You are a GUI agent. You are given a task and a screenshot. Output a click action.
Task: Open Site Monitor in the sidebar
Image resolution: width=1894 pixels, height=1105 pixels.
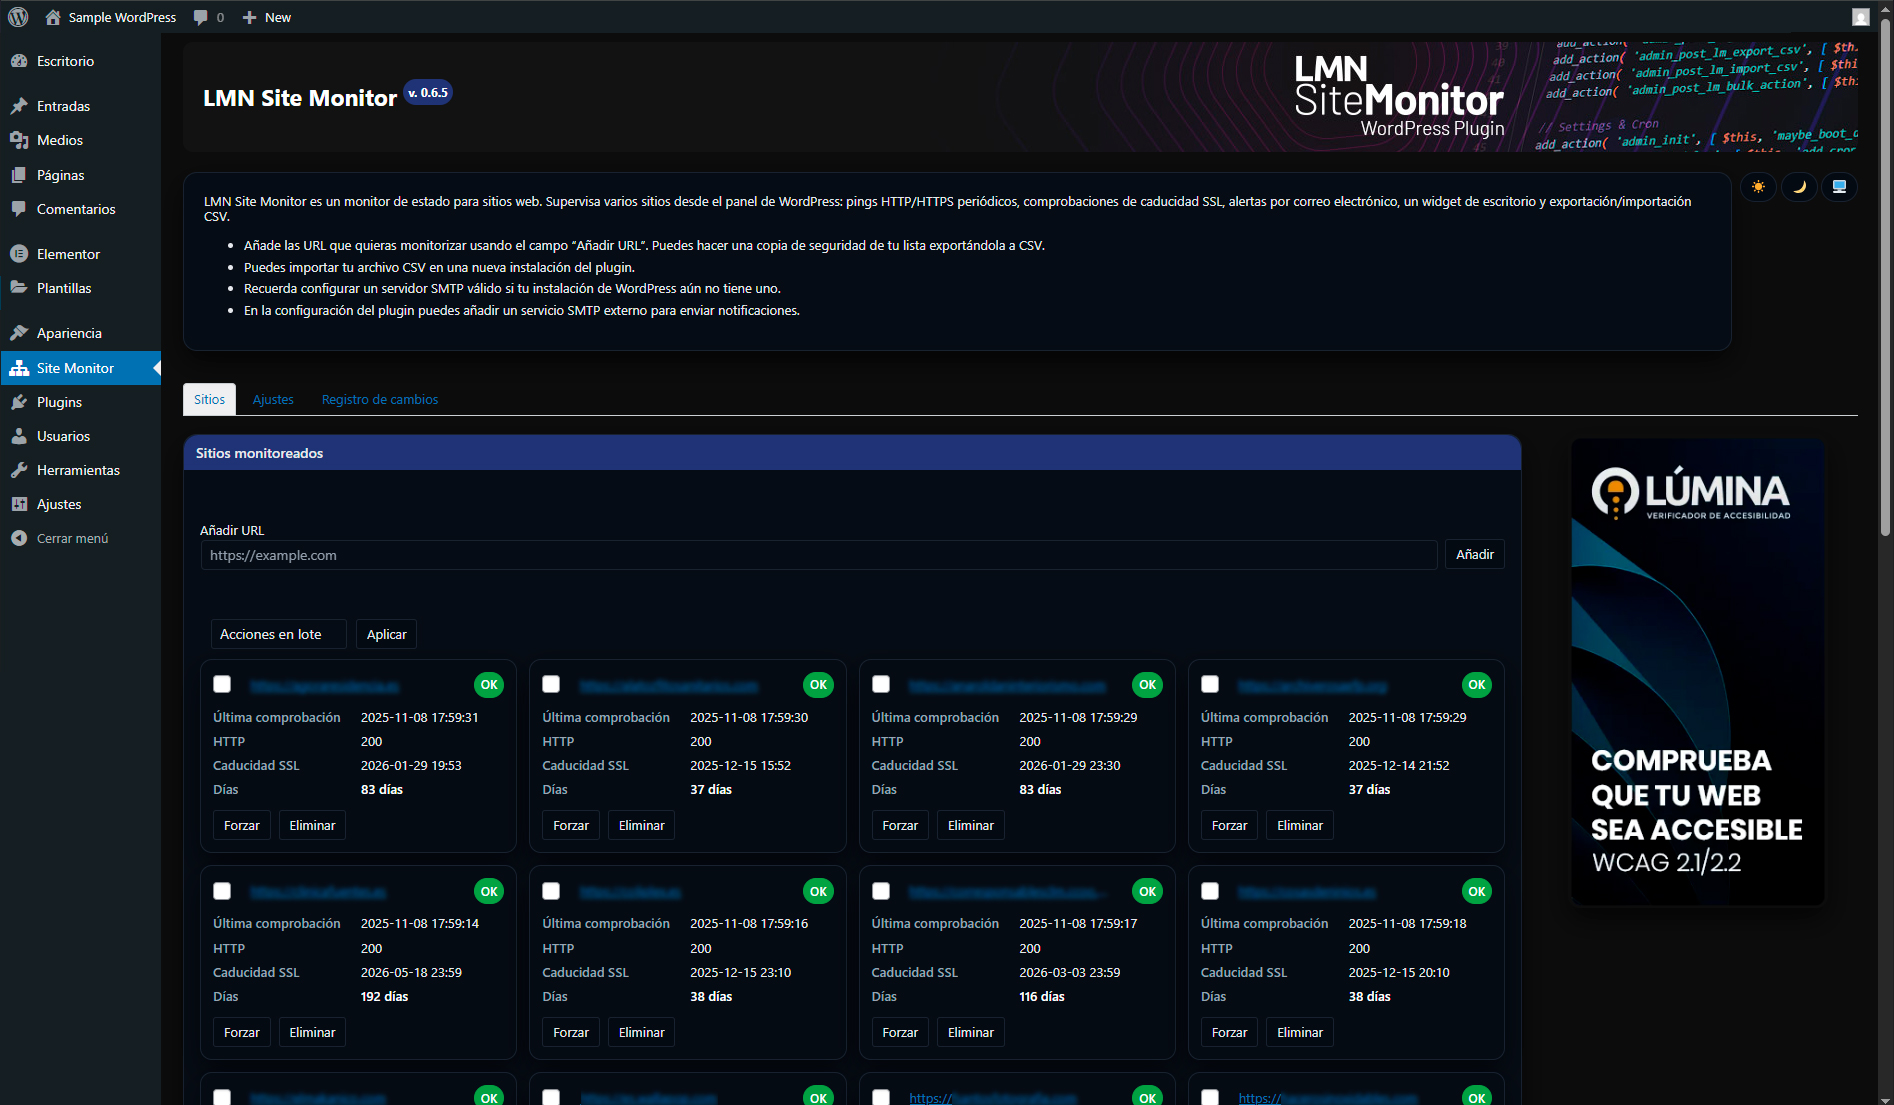click(x=75, y=368)
